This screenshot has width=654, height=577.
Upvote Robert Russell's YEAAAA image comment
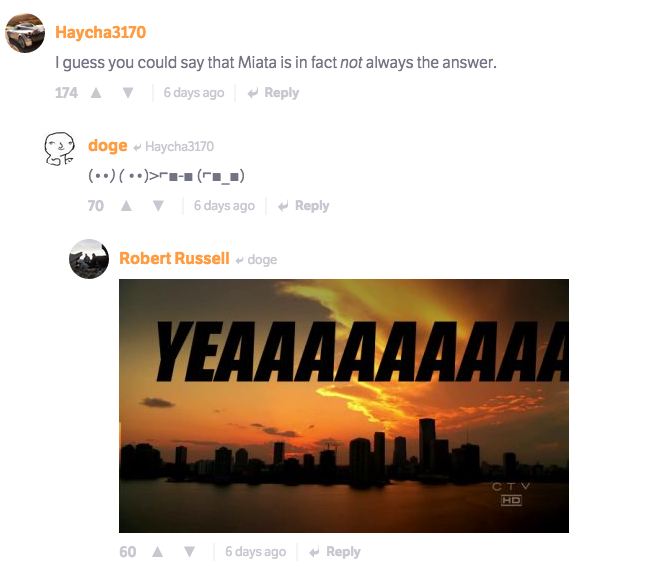pyautogui.click(x=158, y=552)
